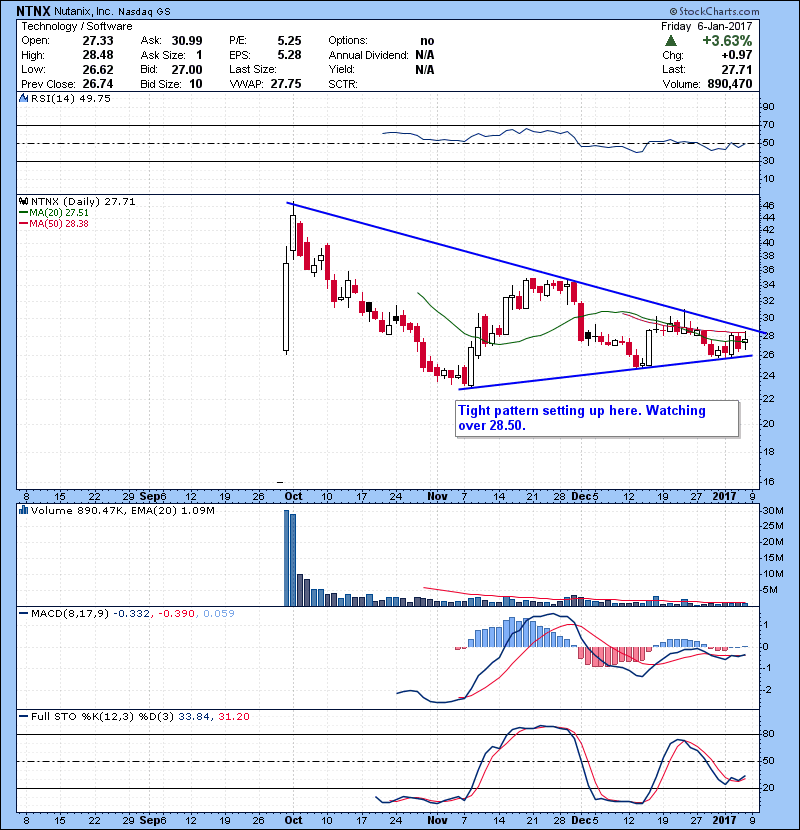Click the red MA(50) 28.38 legend
The height and width of the screenshot is (830, 800).
pos(53,223)
